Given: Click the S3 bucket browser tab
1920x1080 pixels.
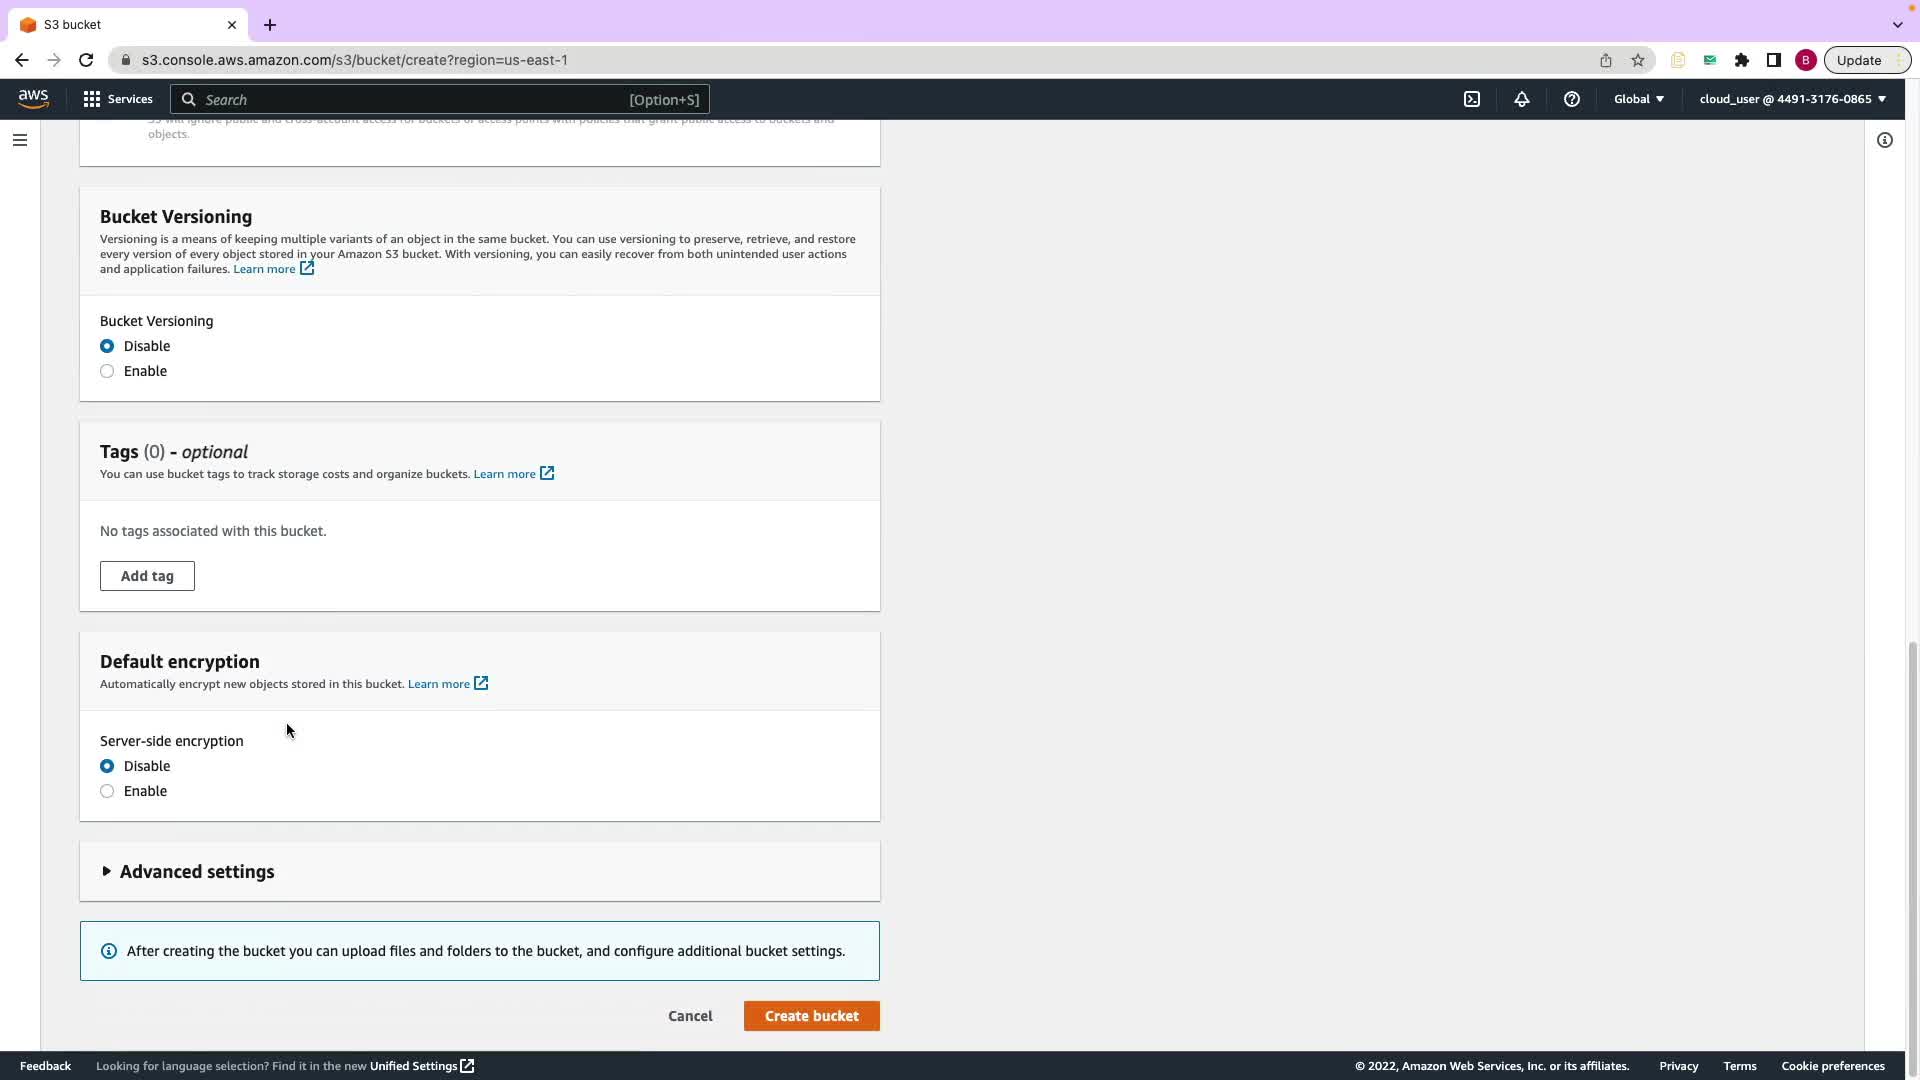Looking at the screenshot, I should [x=120, y=24].
